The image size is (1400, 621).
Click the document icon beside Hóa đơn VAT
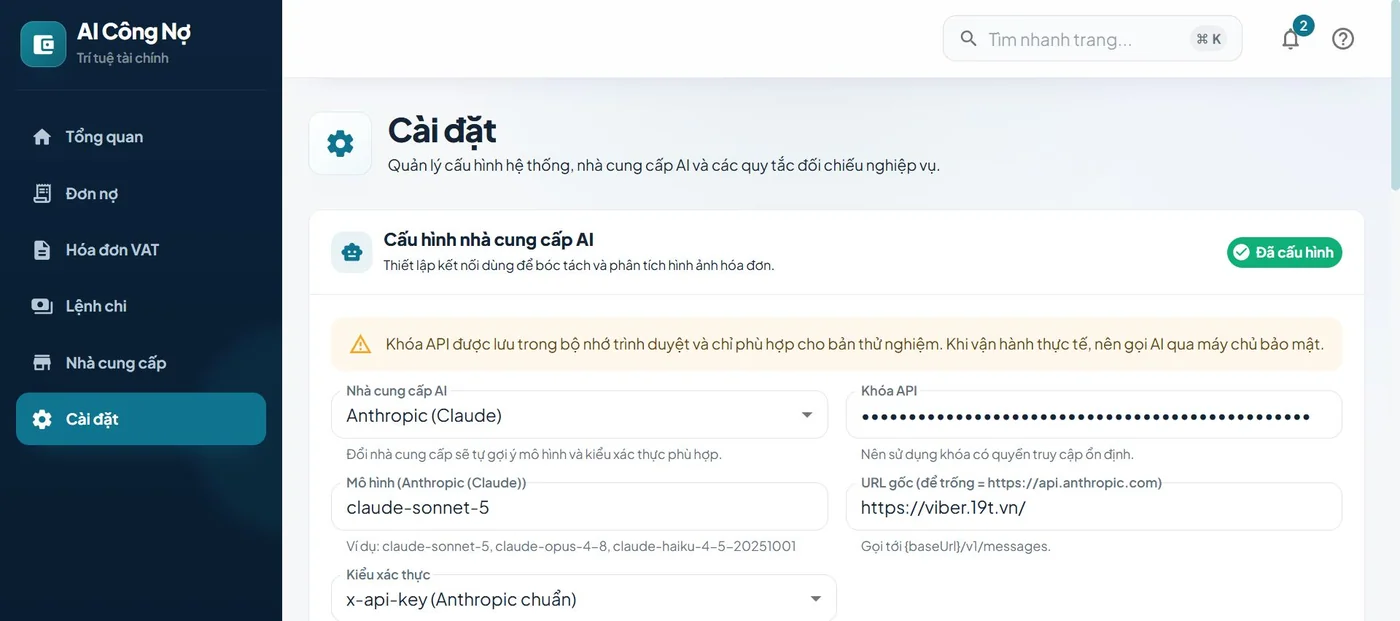pos(42,250)
